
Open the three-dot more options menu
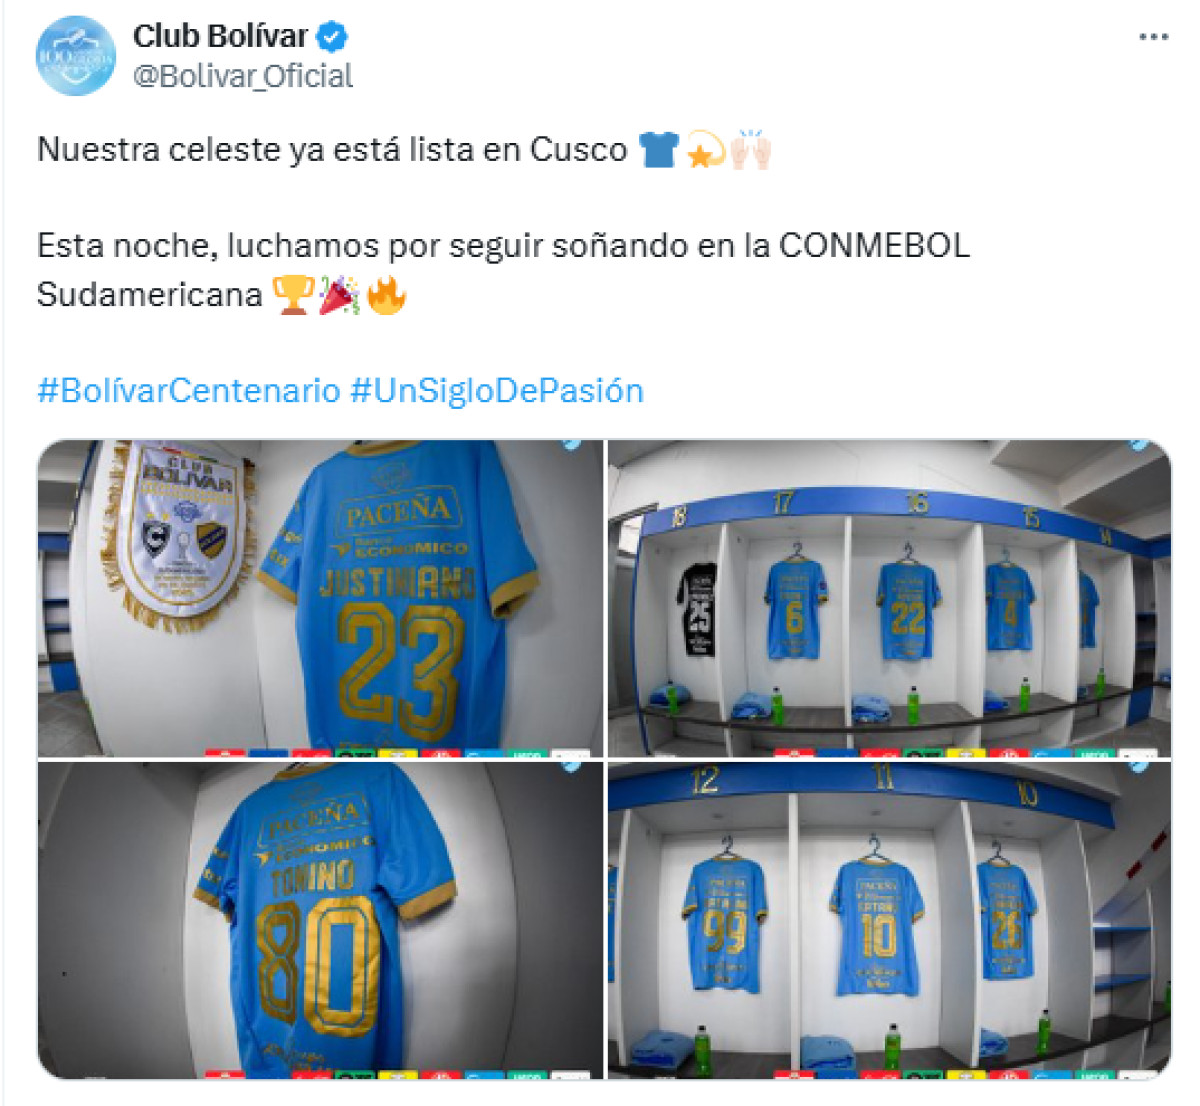[x=1153, y=37]
